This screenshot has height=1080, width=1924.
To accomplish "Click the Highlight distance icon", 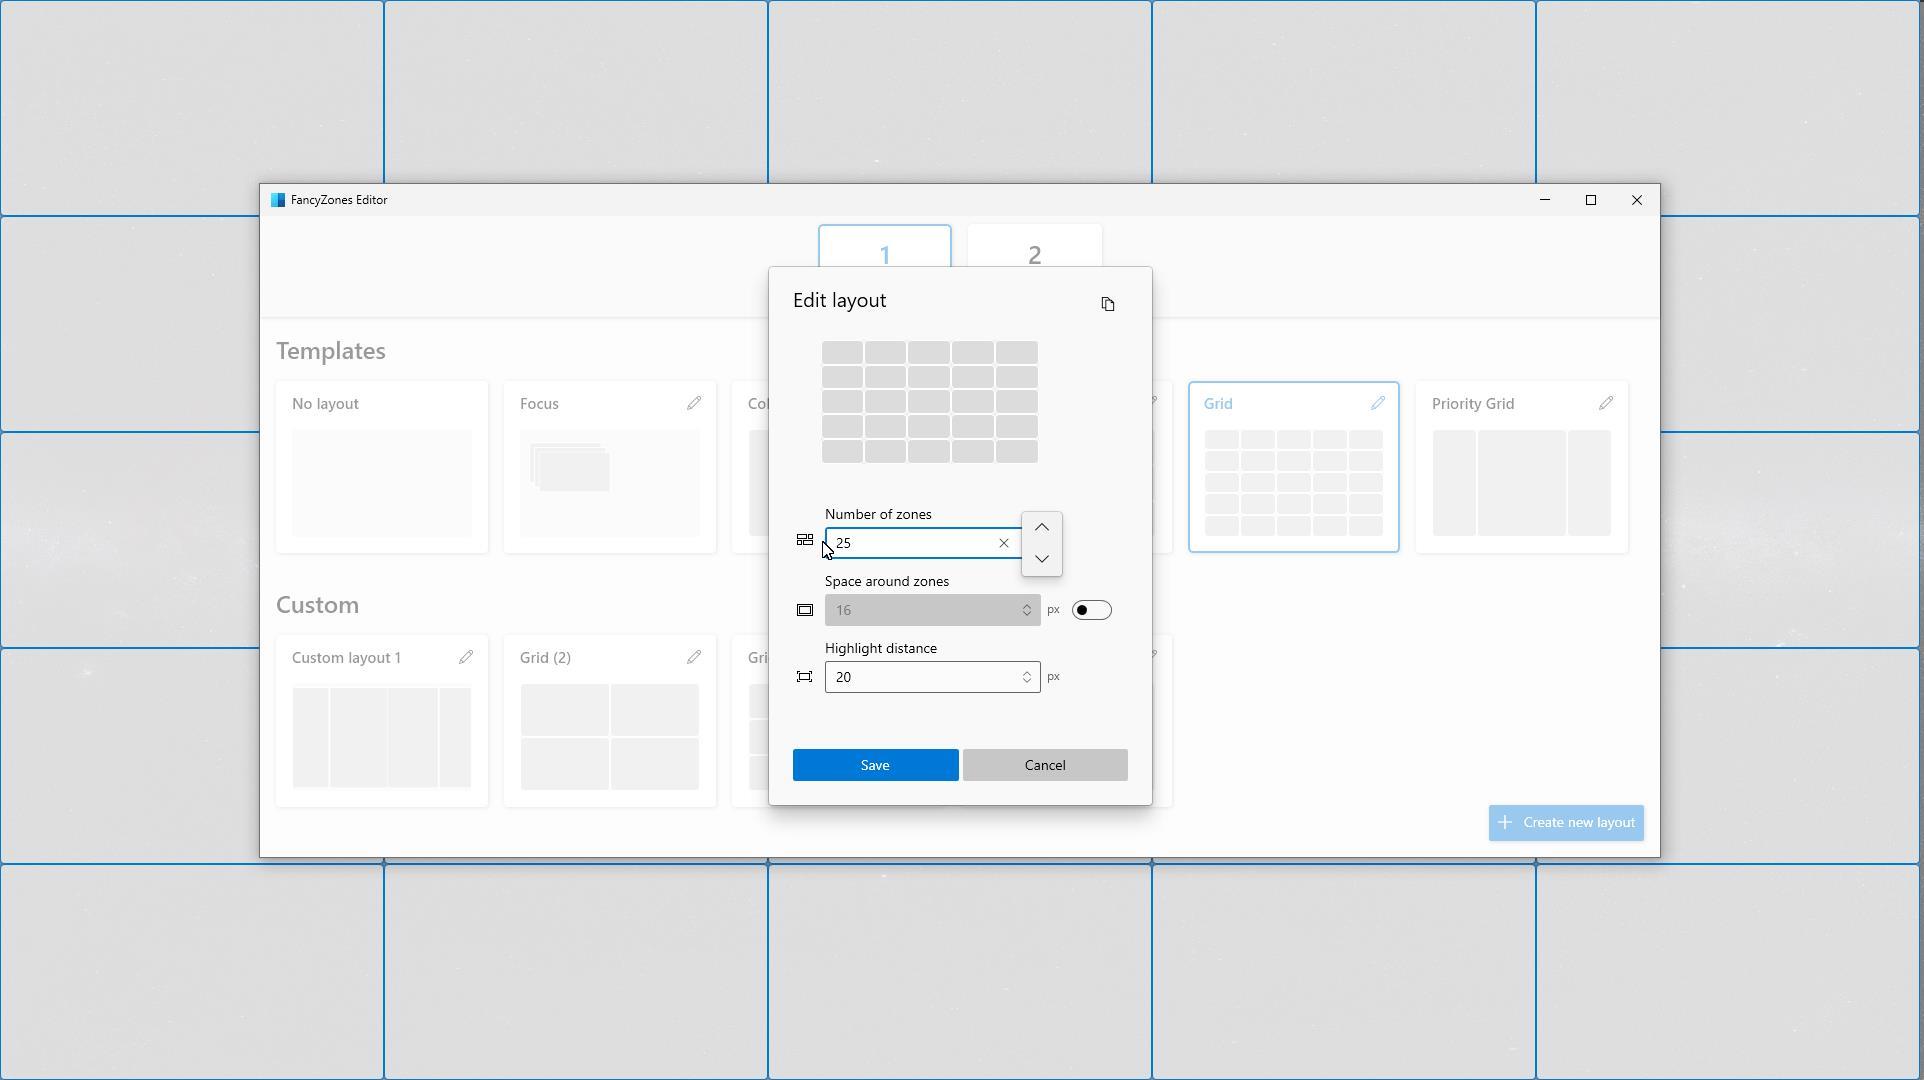I will 803,676.
